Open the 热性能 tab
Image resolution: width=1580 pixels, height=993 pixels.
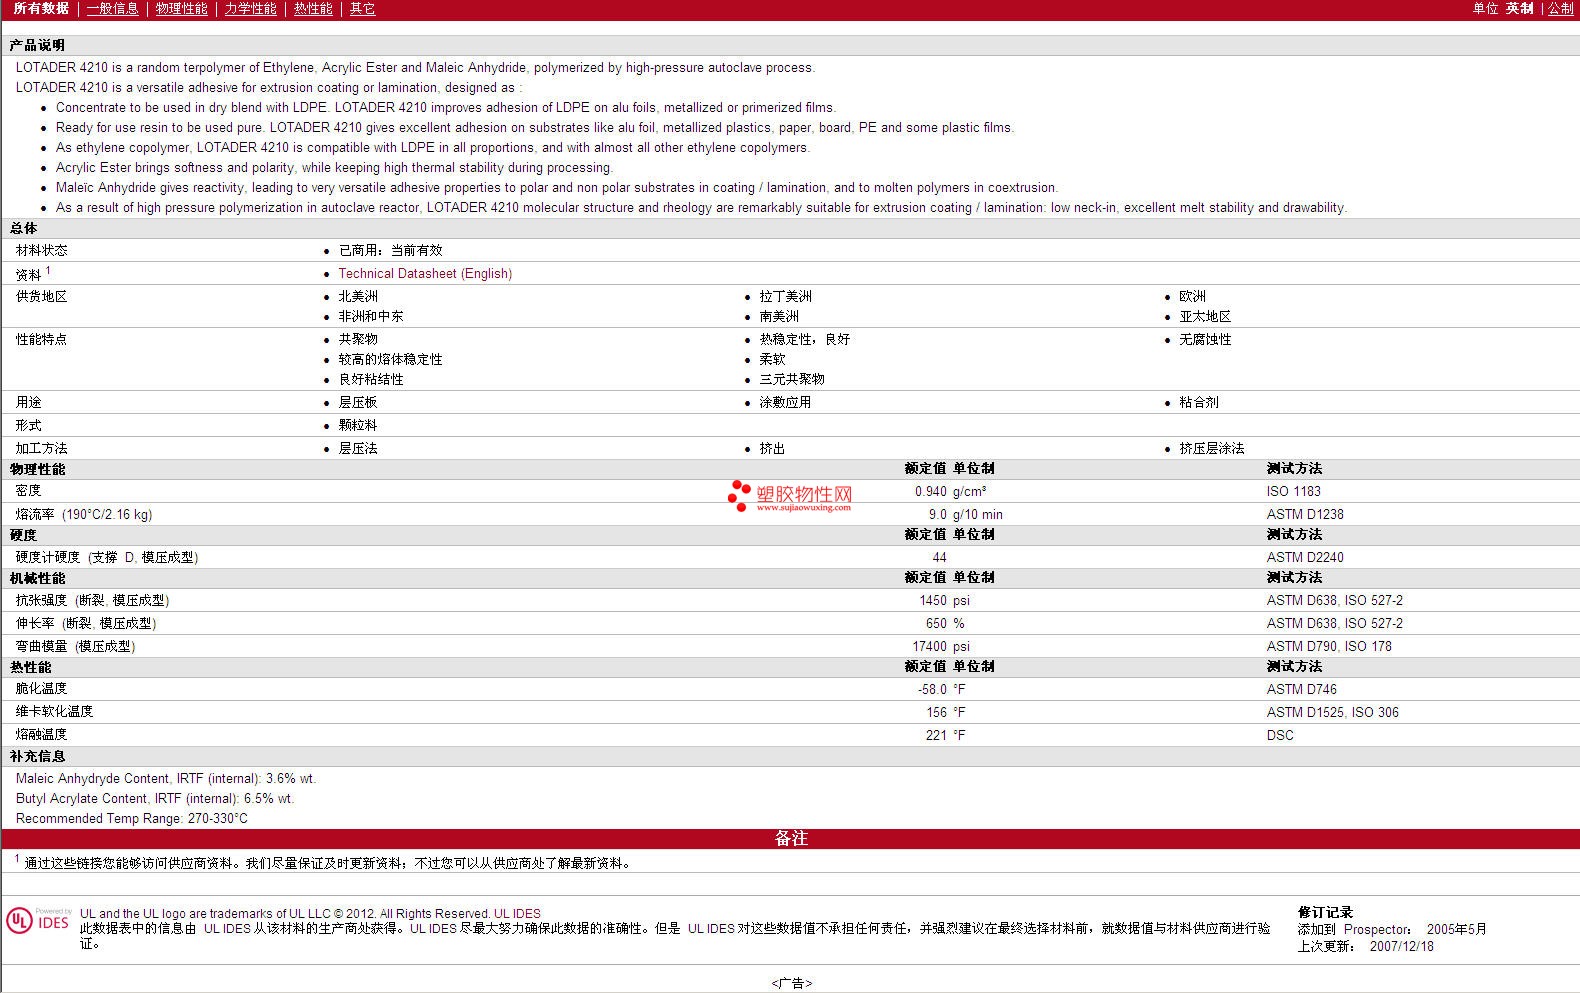tap(313, 9)
